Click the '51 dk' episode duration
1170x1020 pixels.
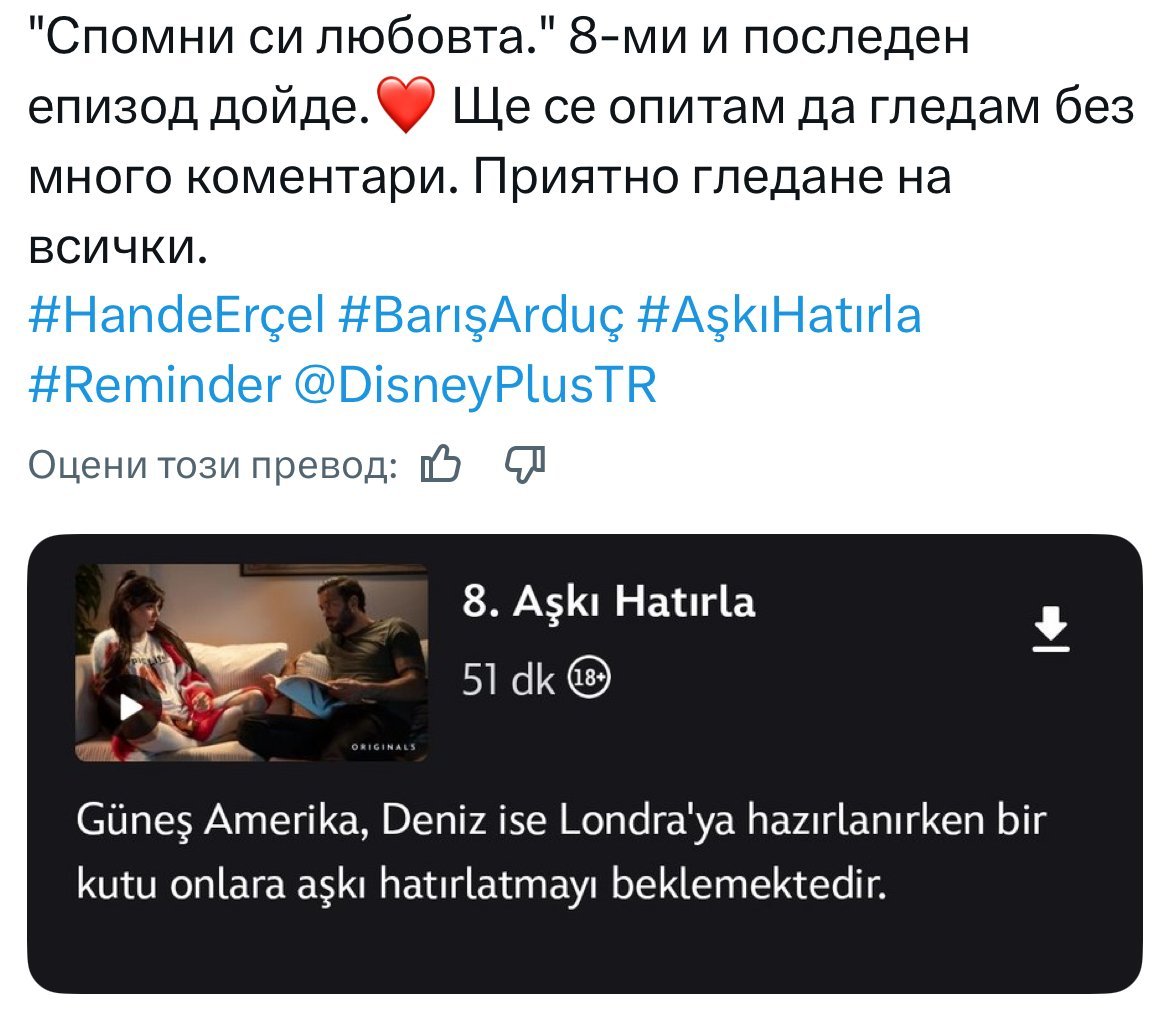508,680
